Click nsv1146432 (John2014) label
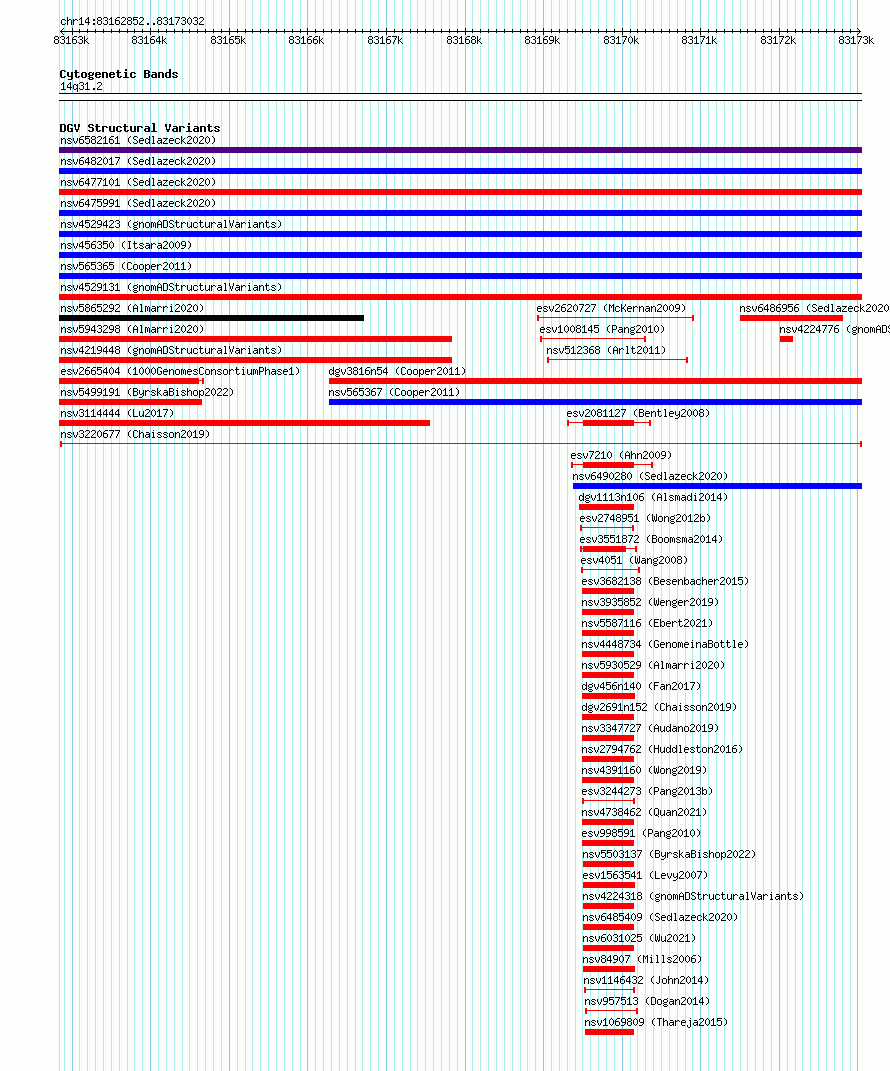Screen dimensions: 890x1071 [x=646, y=981]
